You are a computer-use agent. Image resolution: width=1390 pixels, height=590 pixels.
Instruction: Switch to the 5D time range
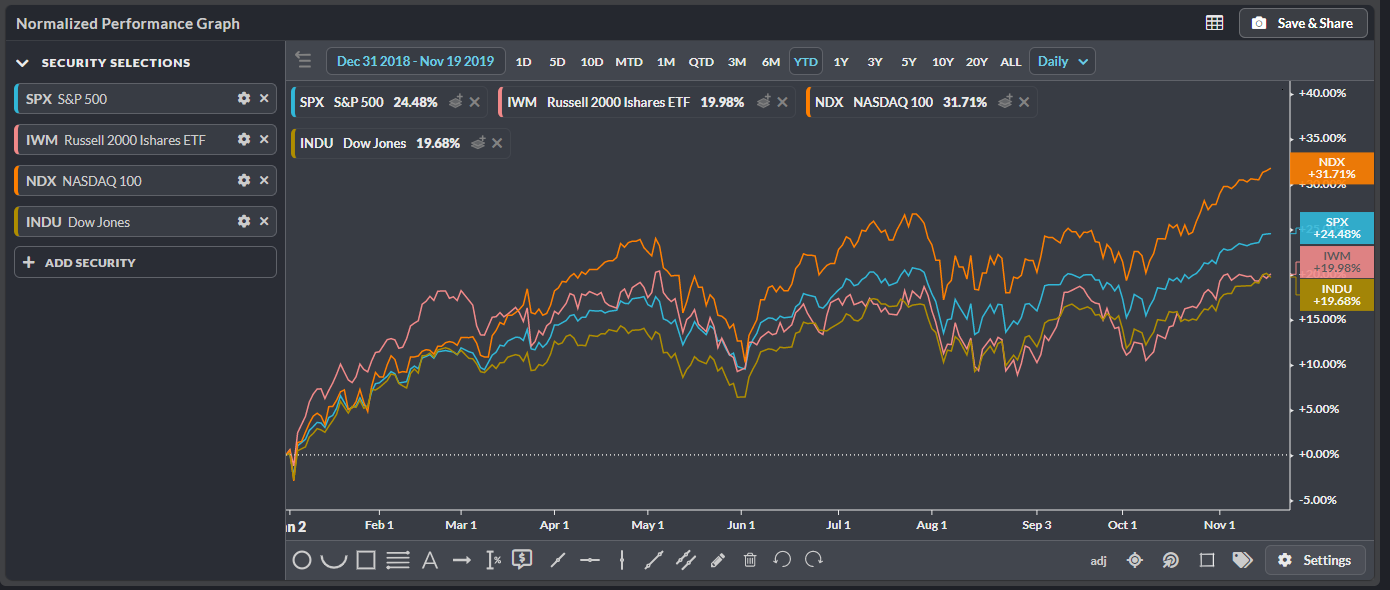click(557, 61)
